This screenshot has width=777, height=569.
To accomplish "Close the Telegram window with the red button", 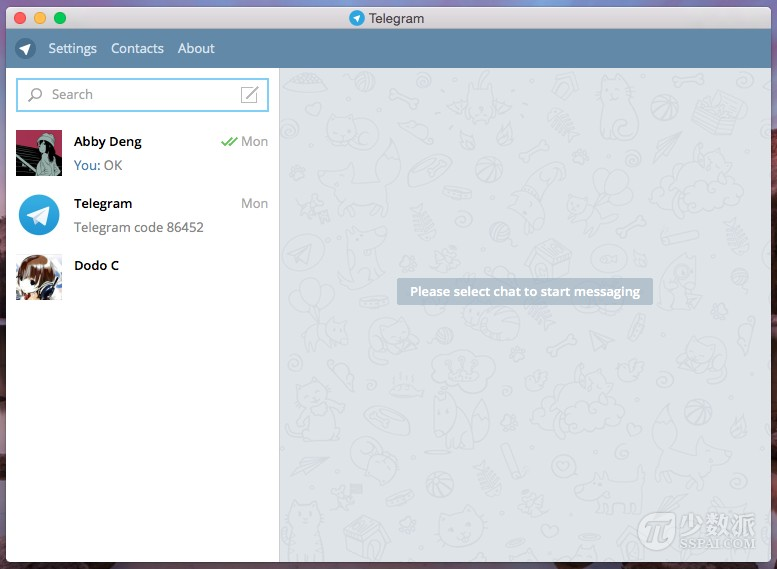I will click(x=21, y=18).
